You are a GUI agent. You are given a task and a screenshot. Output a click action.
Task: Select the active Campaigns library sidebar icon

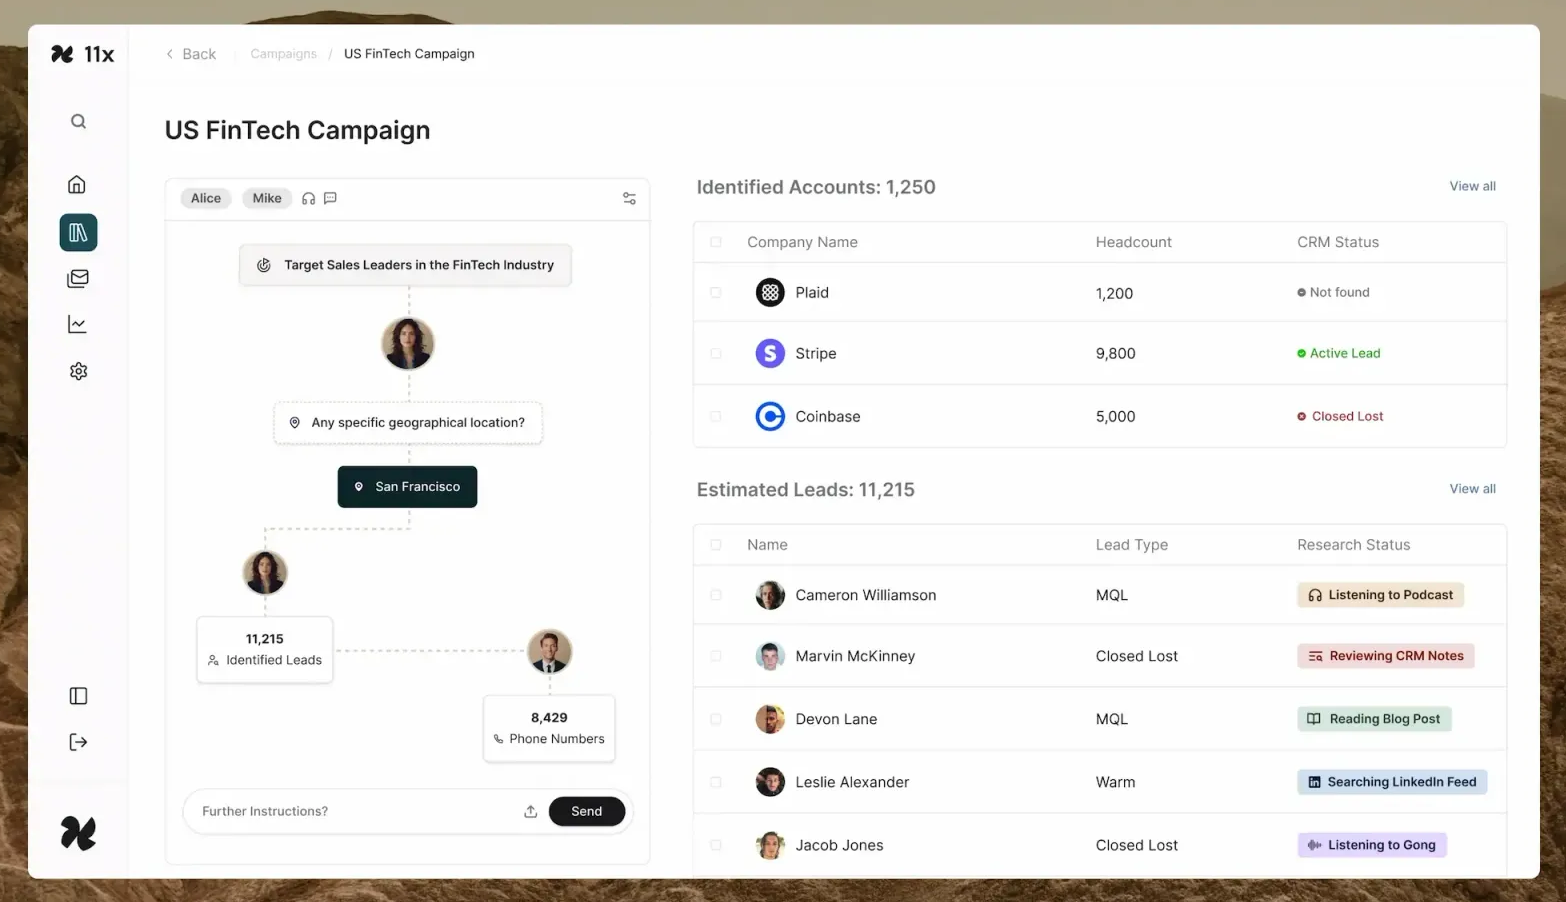[78, 232]
